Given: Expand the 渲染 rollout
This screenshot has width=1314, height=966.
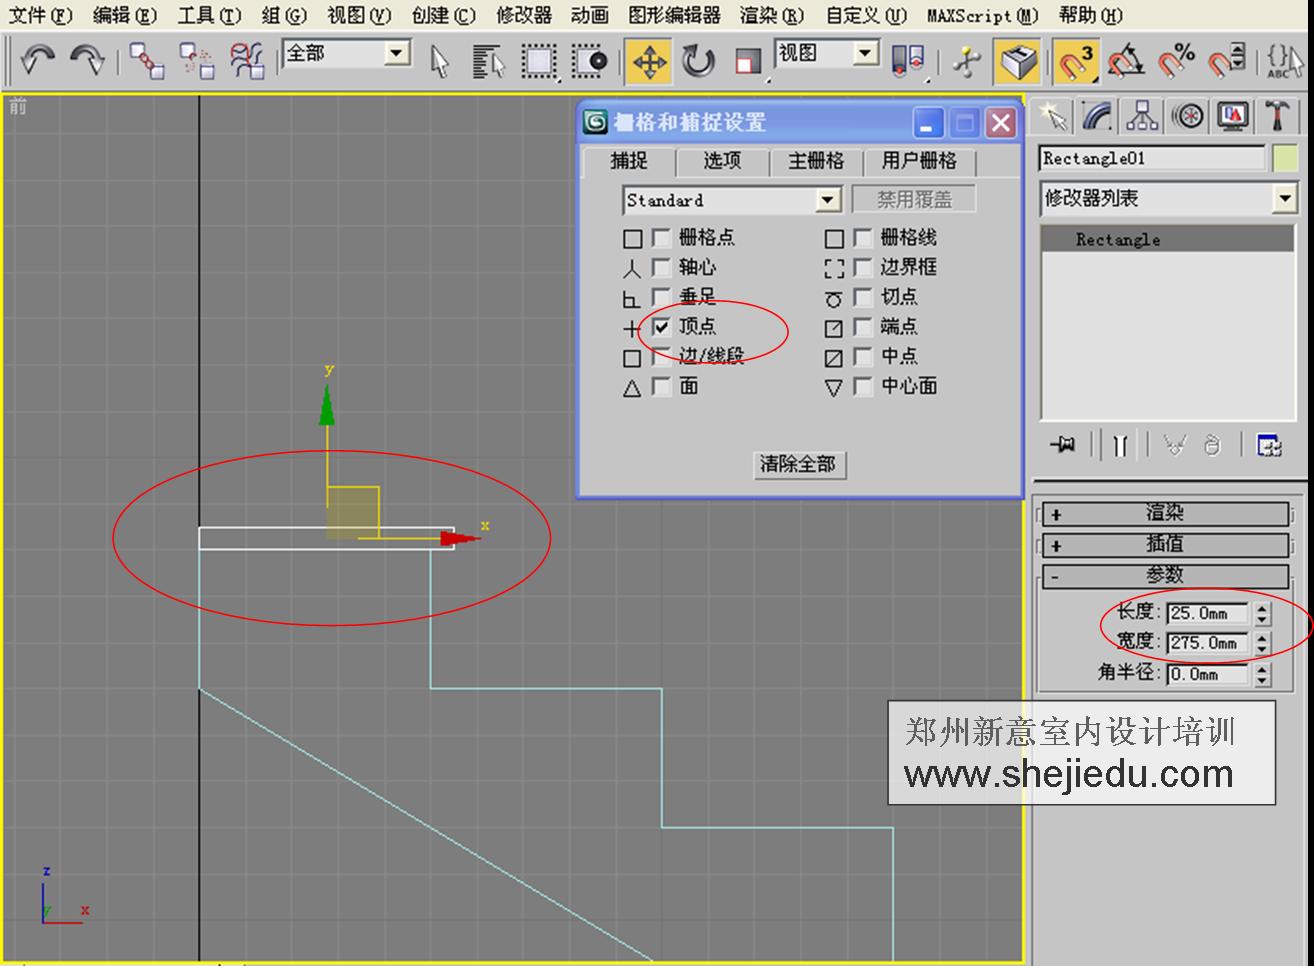Looking at the screenshot, I should pyautogui.click(x=1166, y=513).
